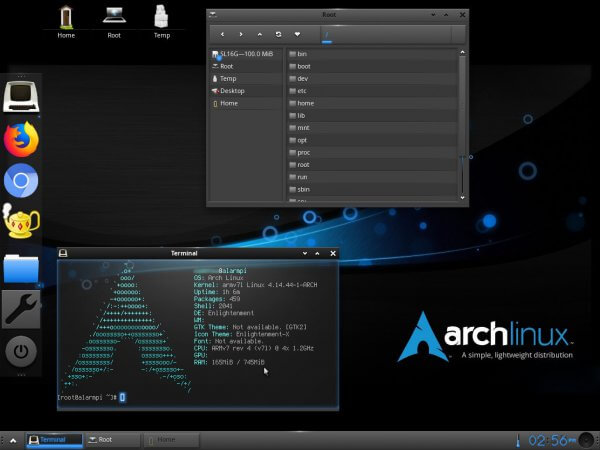Launch Firefox from the dock

click(21, 139)
